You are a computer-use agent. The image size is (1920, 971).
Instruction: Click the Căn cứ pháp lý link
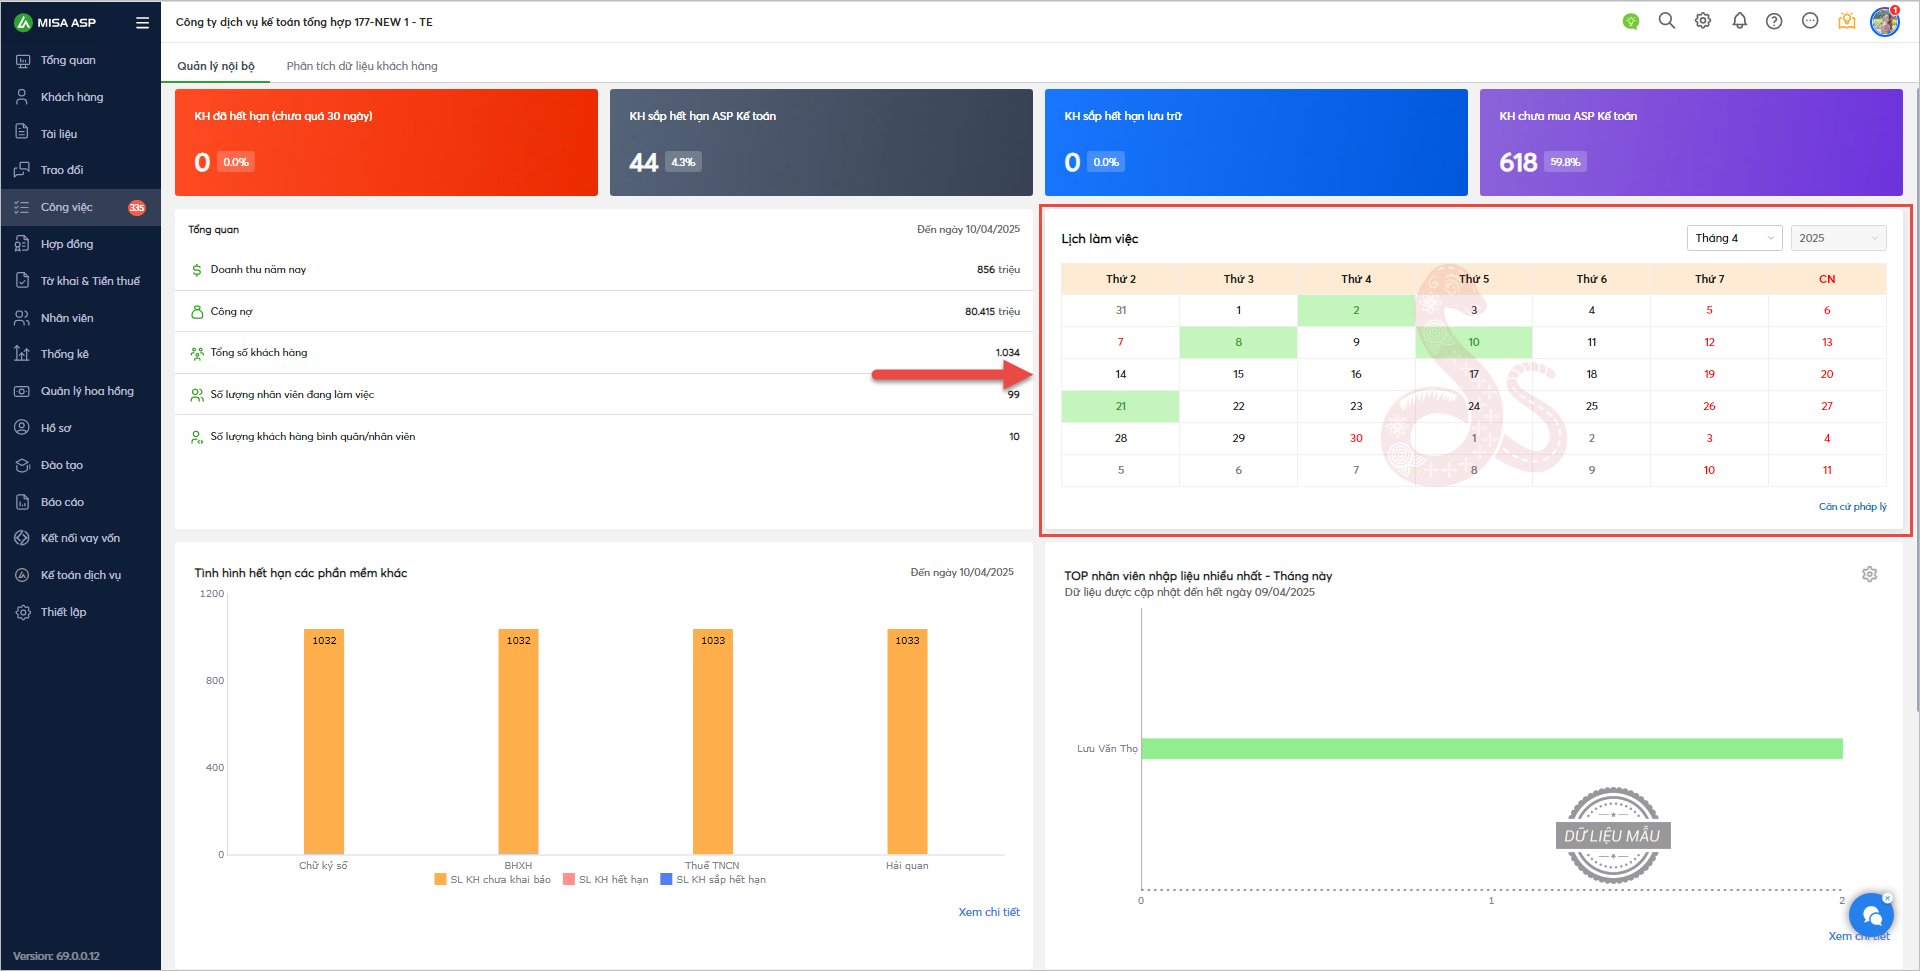1852,507
